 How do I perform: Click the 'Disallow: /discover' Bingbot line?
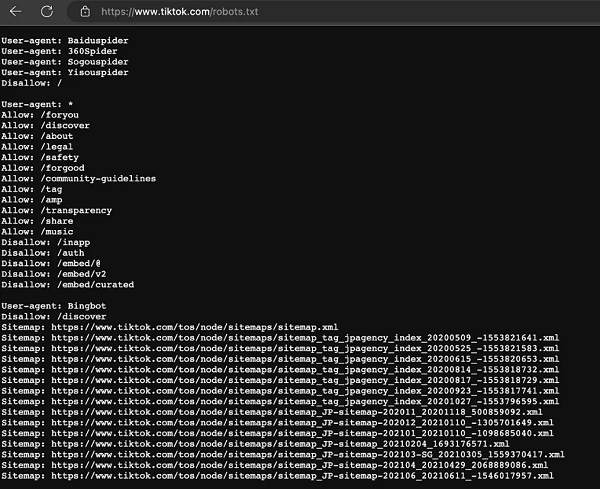click(x=54, y=317)
